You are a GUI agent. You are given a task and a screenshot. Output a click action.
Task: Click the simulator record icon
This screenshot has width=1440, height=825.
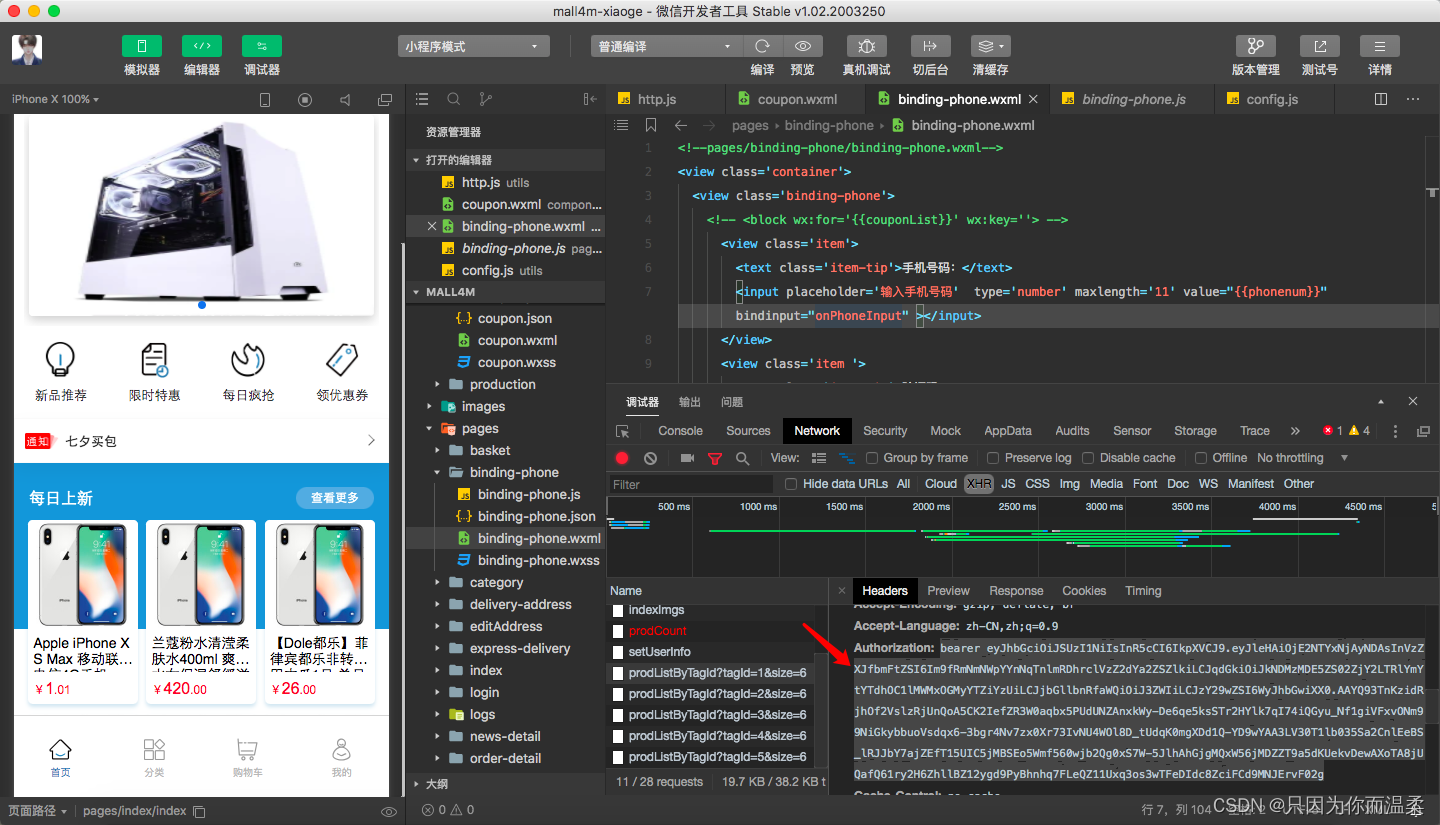pos(305,100)
